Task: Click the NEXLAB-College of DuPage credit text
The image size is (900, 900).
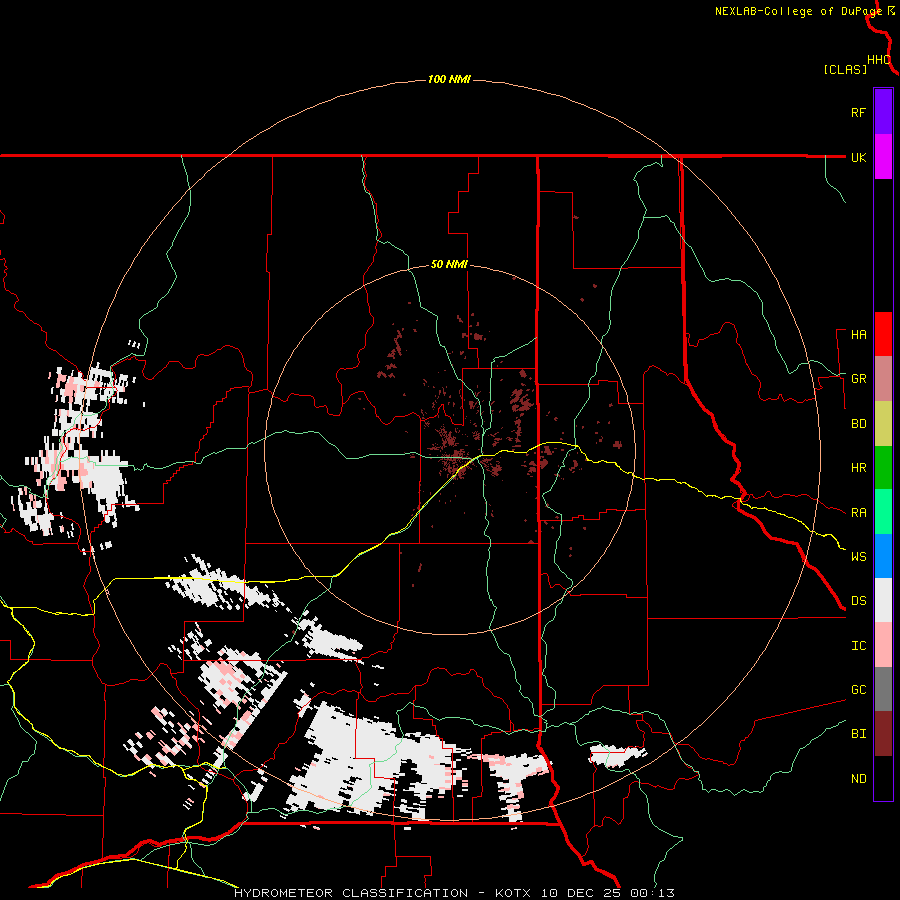Action: point(798,11)
